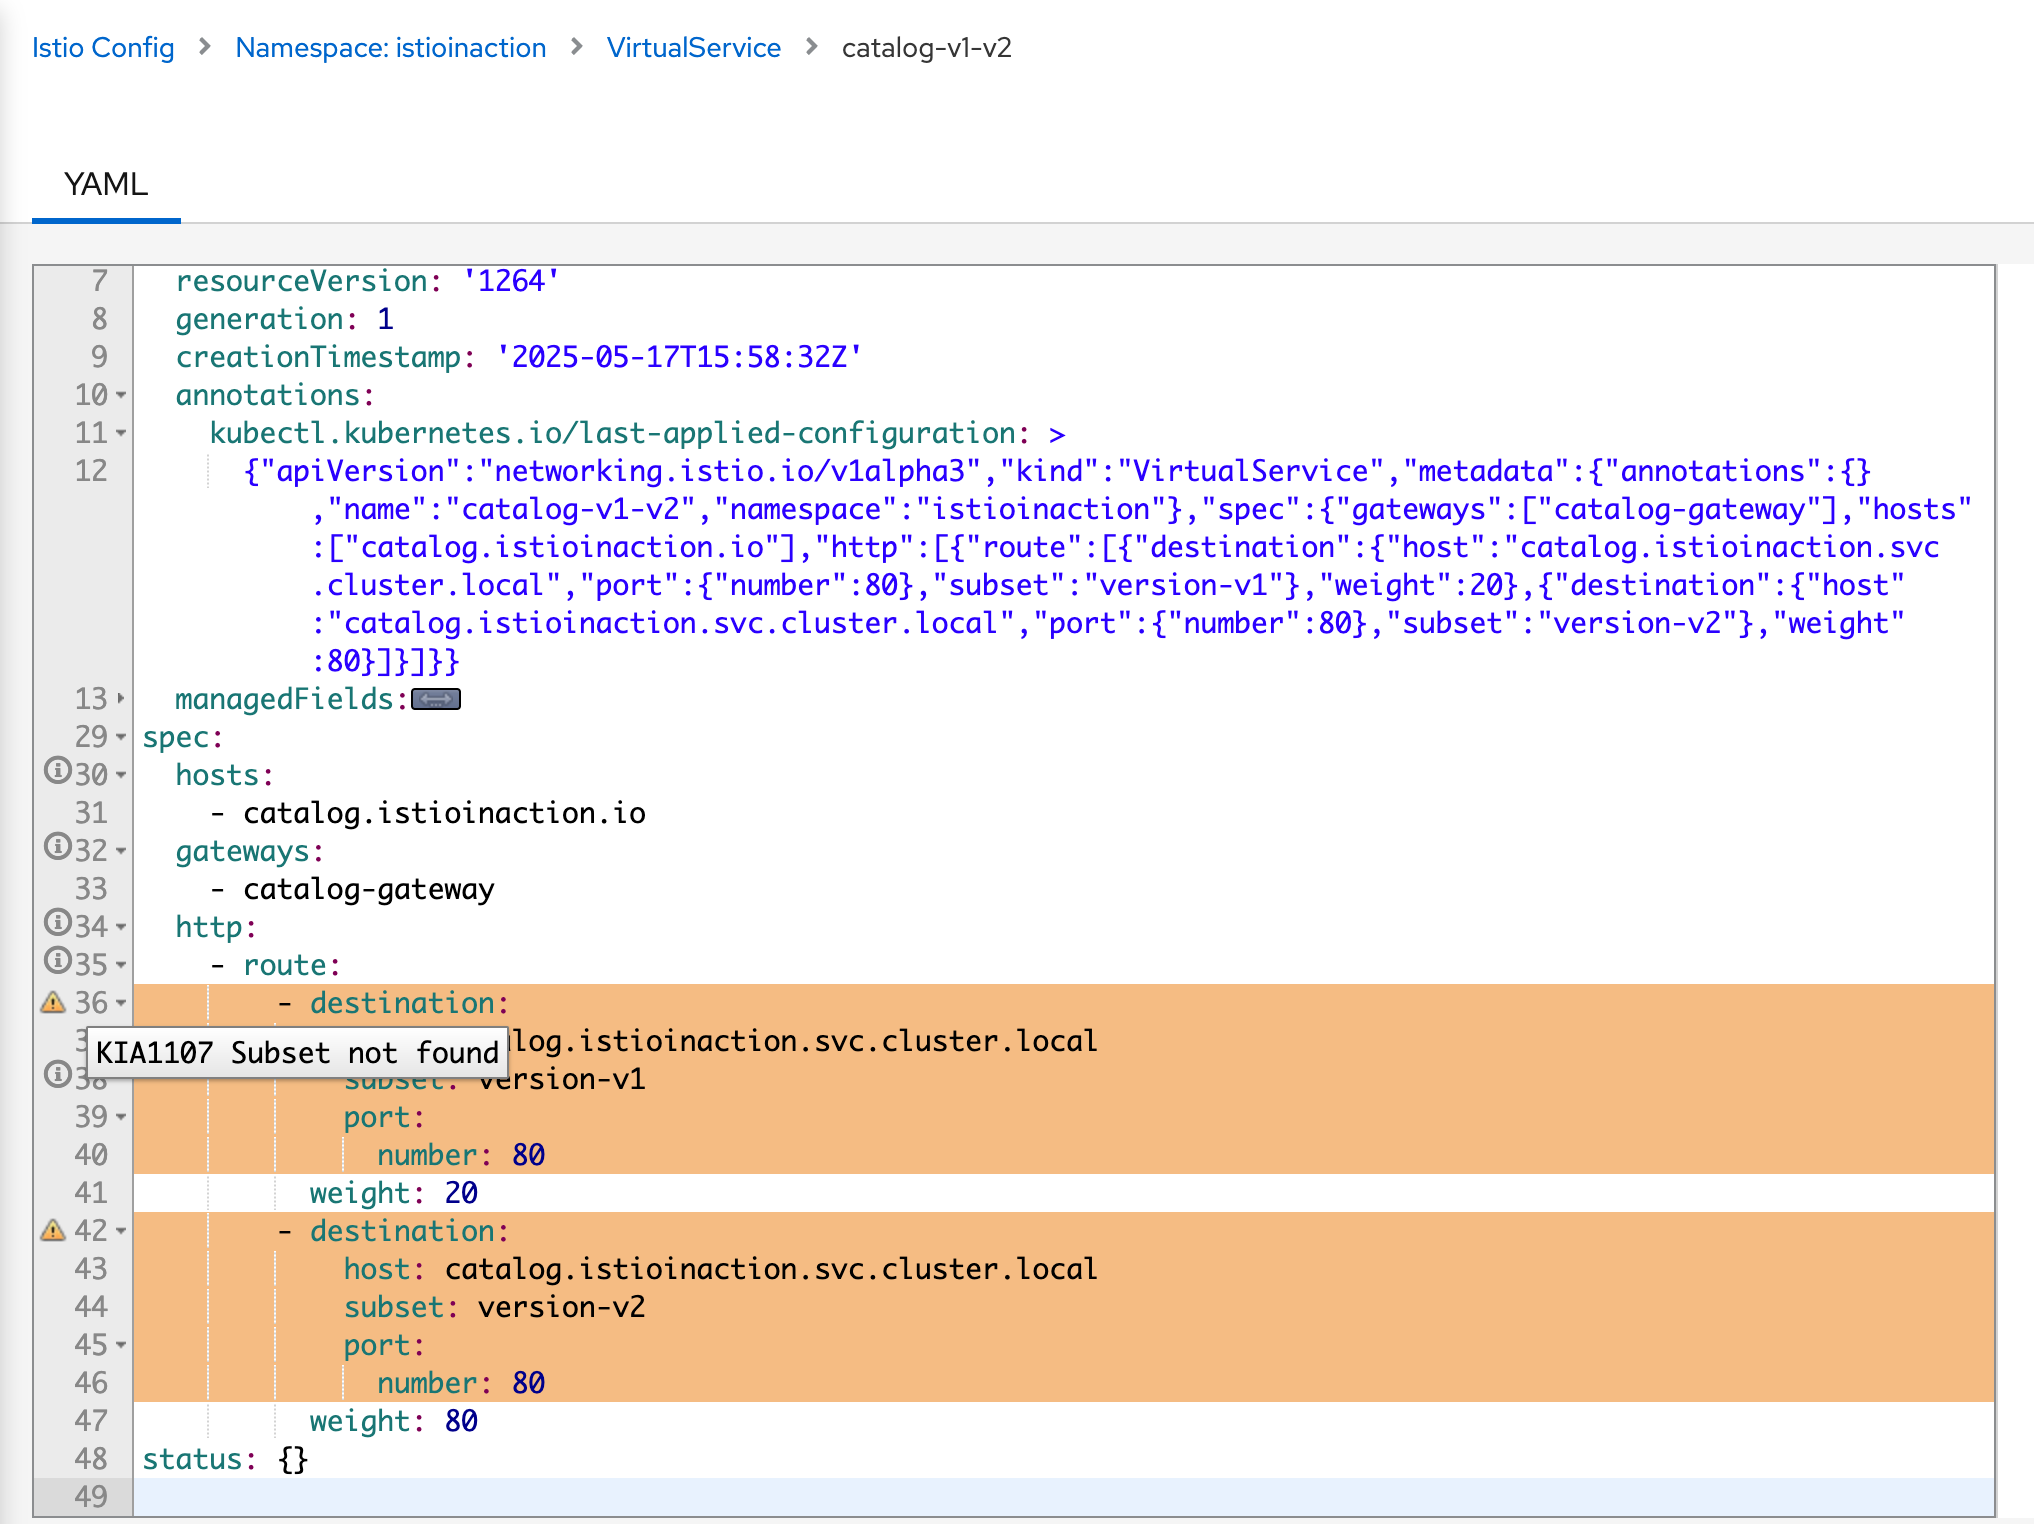The width and height of the screenshot is (2034, 1524).
Task: Open the Istio Config breadcrumb link
Action: pyautogui.click(x=103, y=48)
